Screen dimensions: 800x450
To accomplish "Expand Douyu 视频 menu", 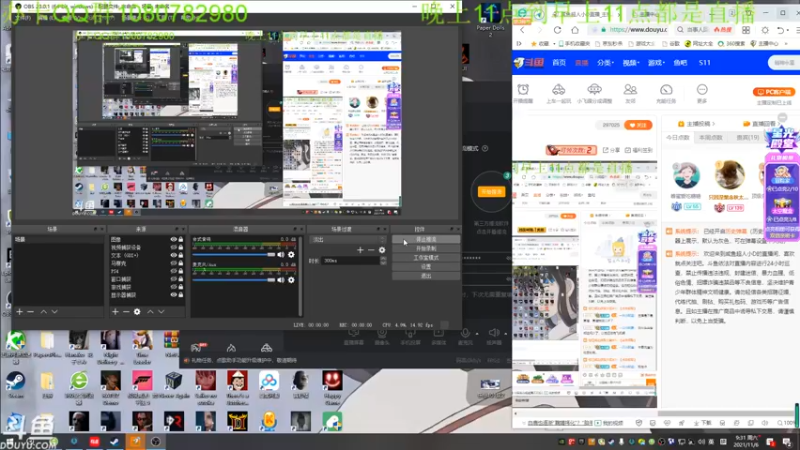I will coord(631,63).
